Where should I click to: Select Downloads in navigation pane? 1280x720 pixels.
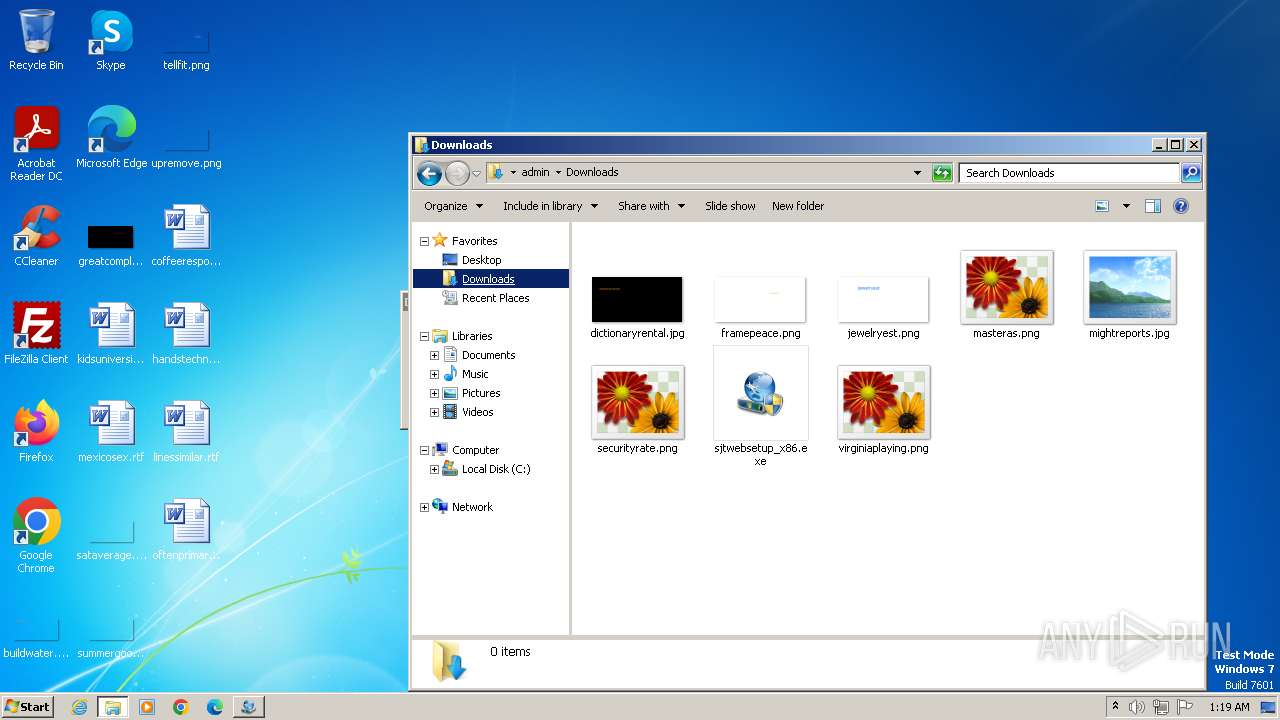(488, 279)
